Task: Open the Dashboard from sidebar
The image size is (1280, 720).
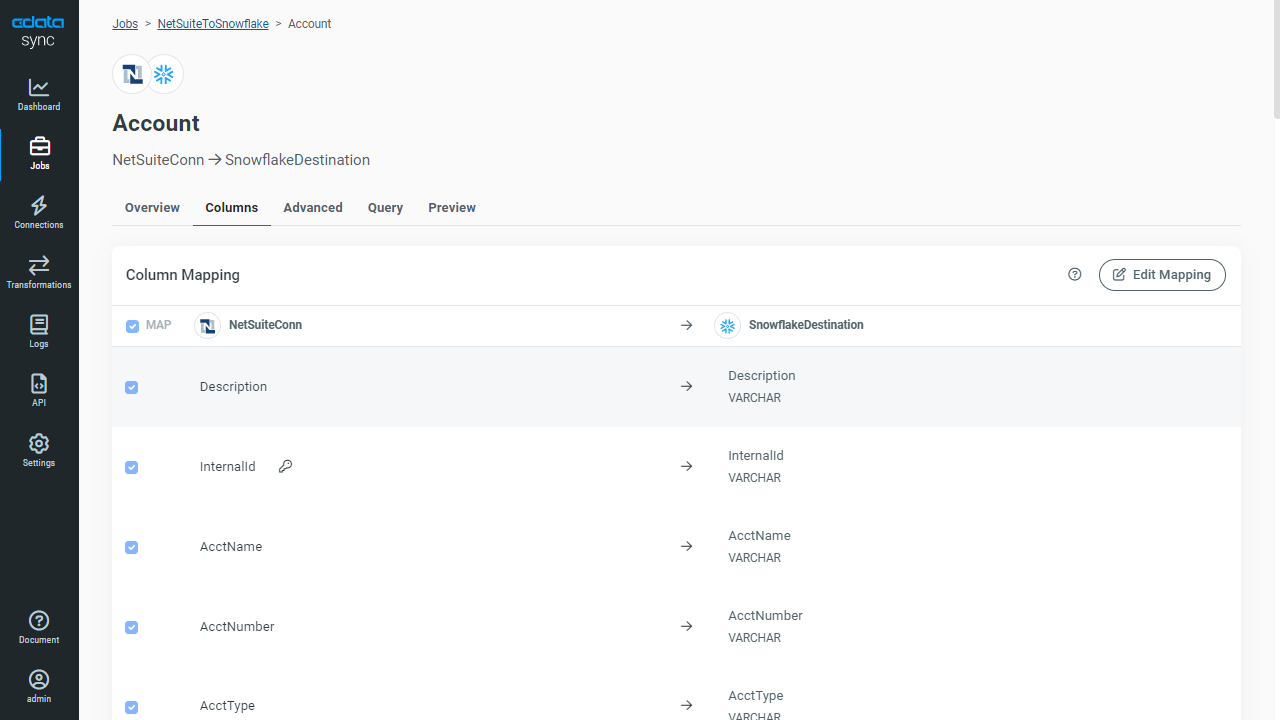Action: 39,95
